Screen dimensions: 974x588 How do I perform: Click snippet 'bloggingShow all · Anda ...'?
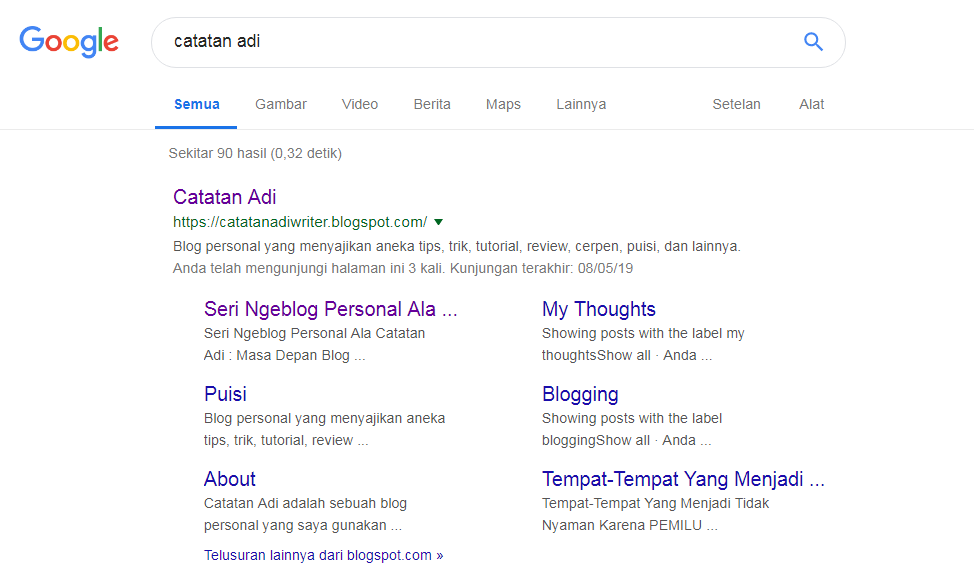coord(627,440)
